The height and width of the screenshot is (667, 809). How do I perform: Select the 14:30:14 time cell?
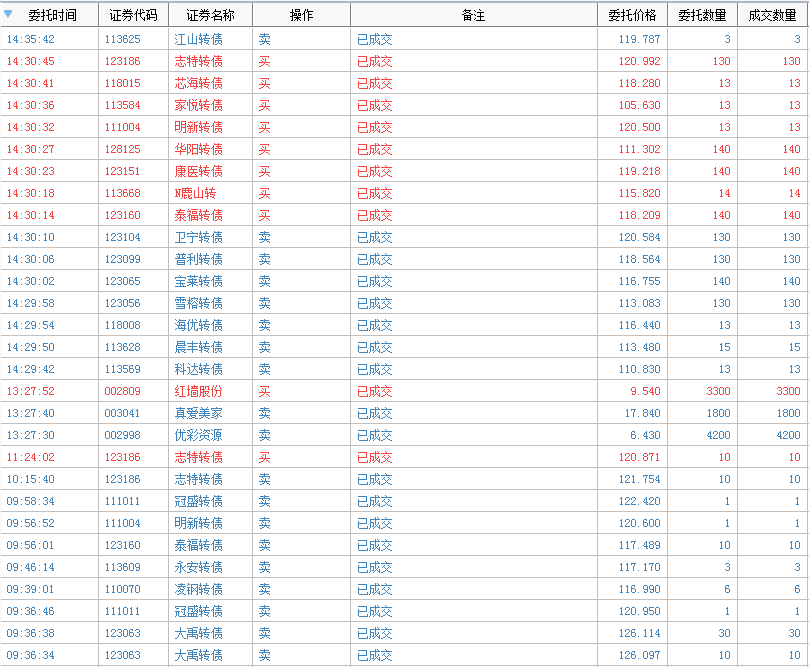[30, 215]
